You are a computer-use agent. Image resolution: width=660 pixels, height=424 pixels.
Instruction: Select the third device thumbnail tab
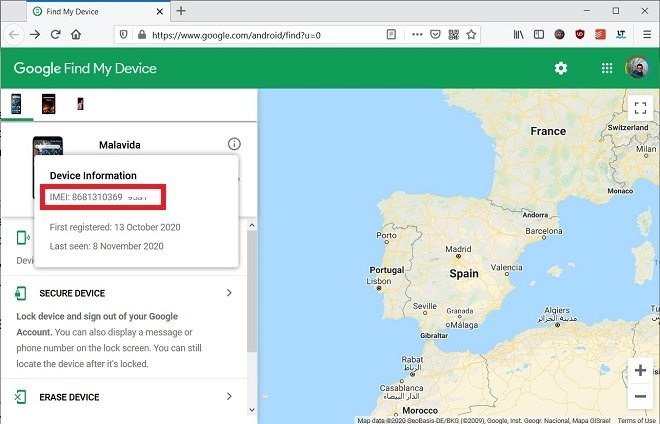point(80,104)
